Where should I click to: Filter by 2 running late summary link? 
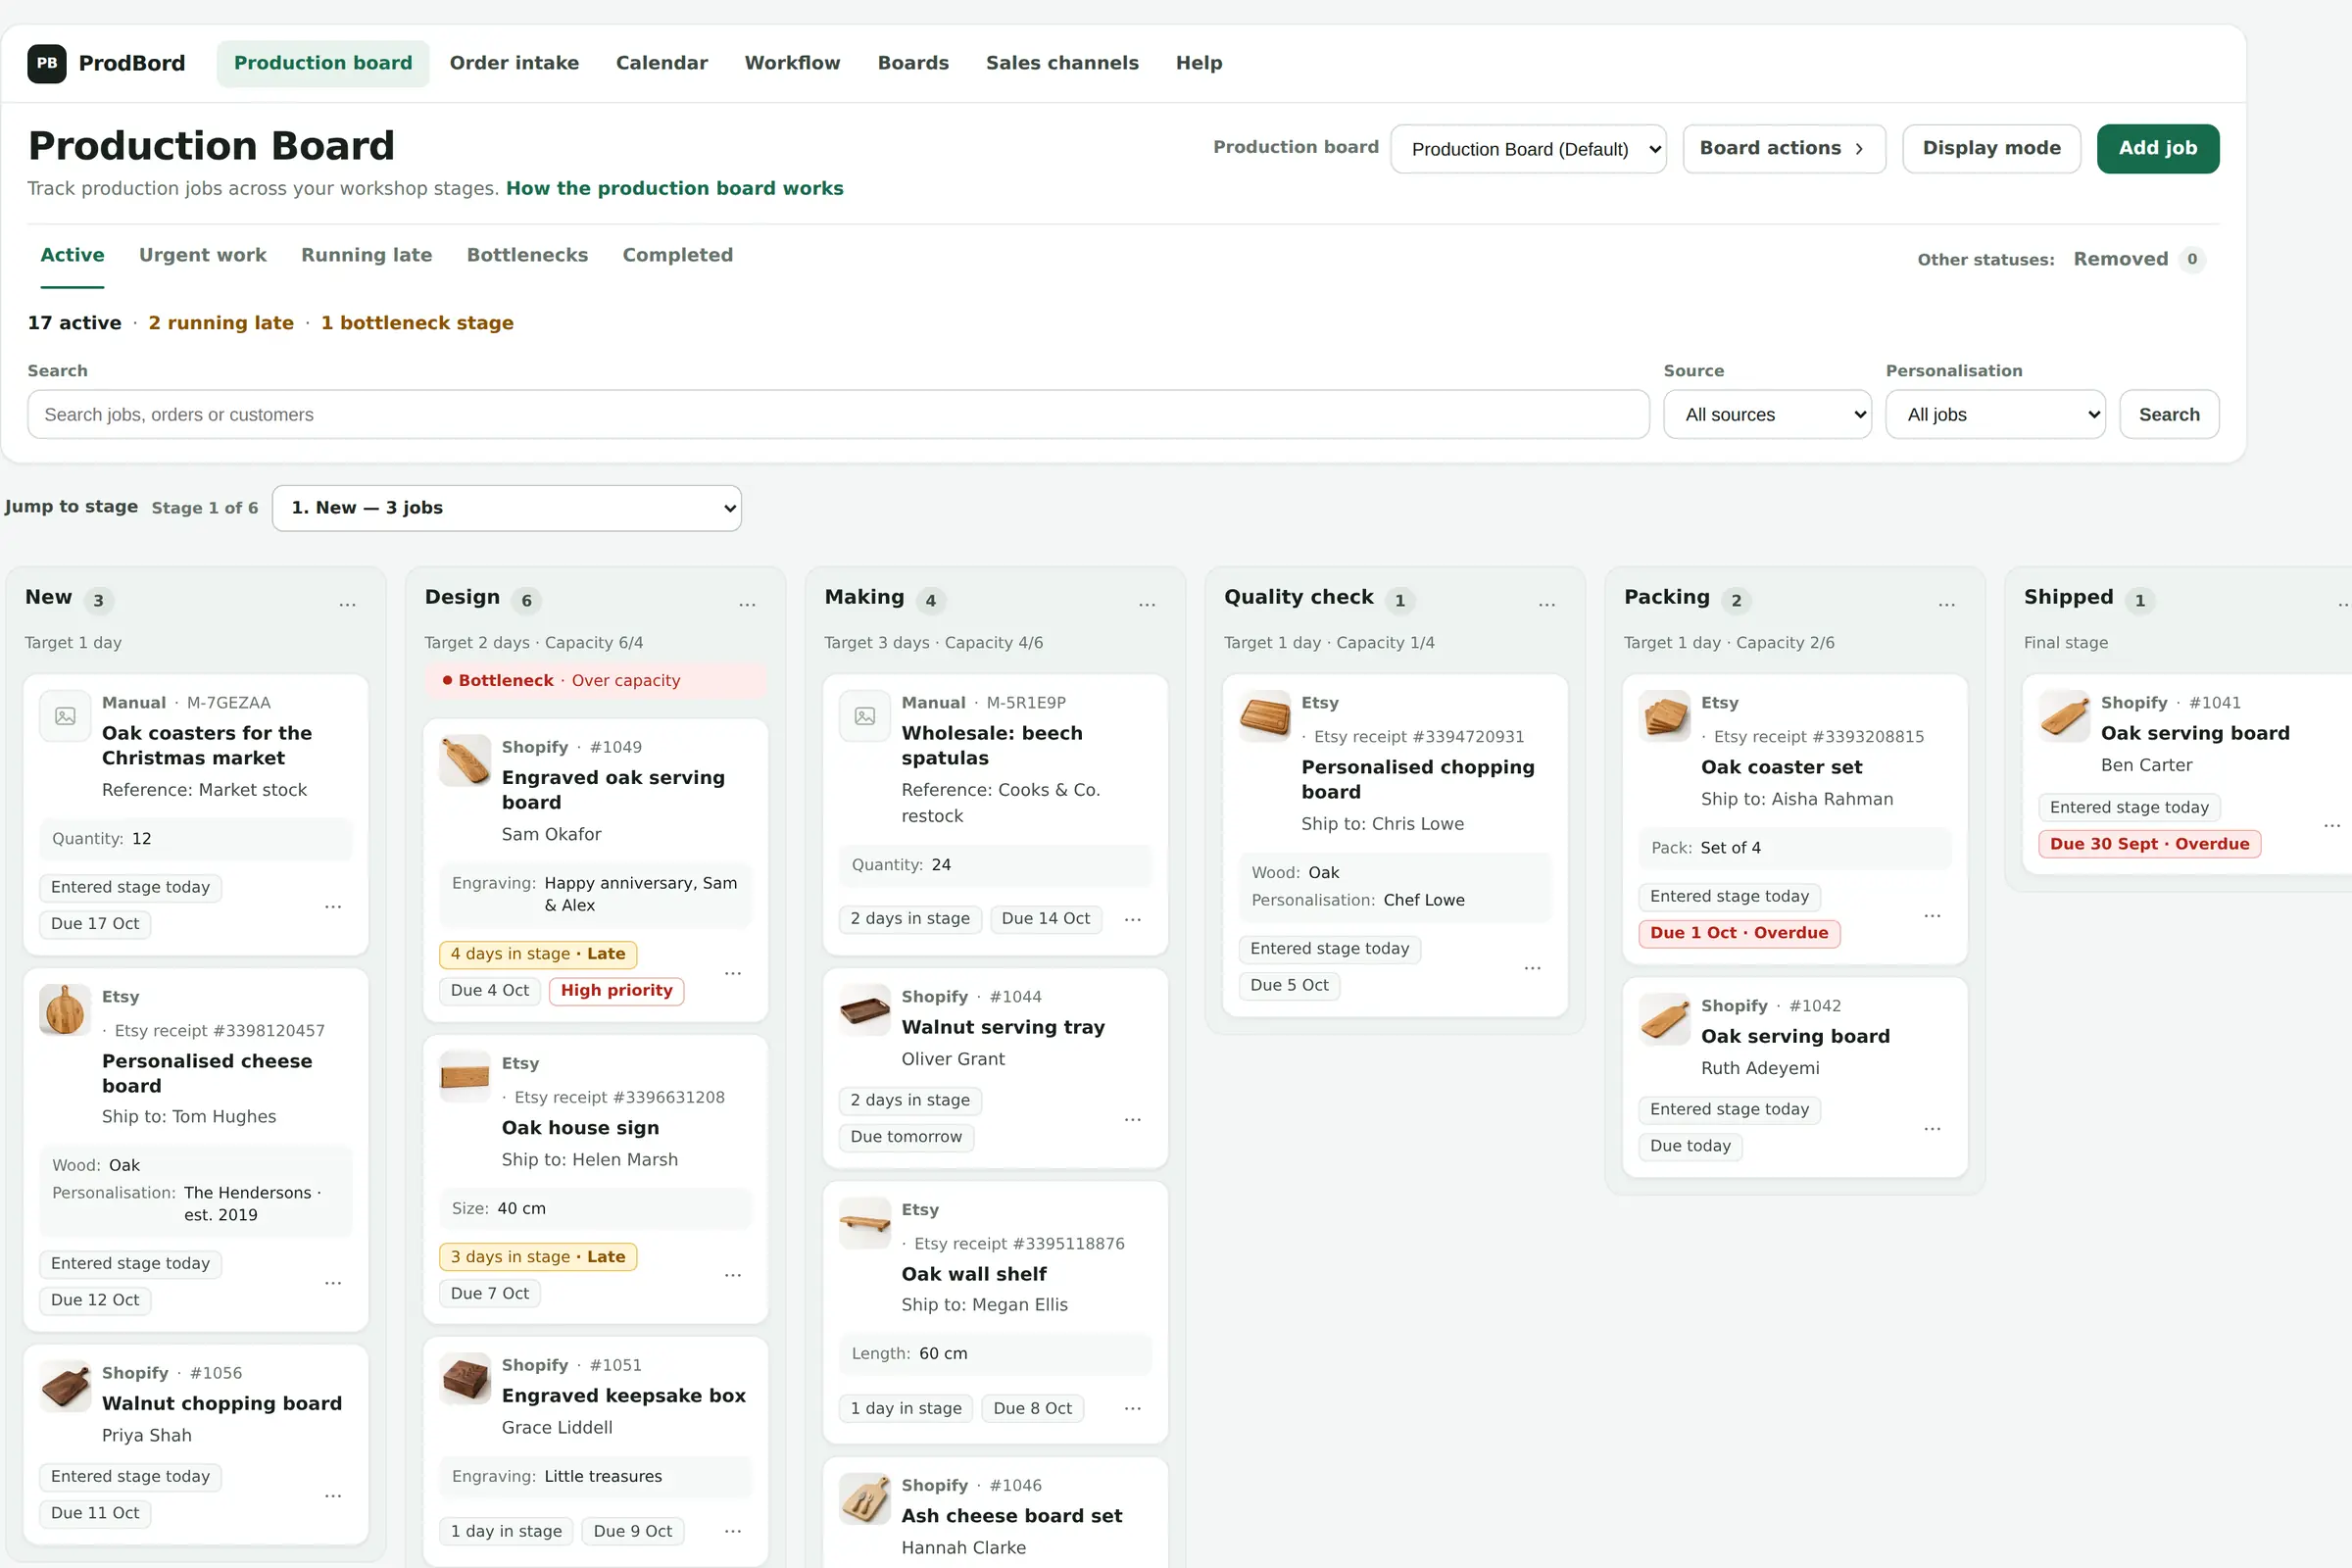(221, 323)
